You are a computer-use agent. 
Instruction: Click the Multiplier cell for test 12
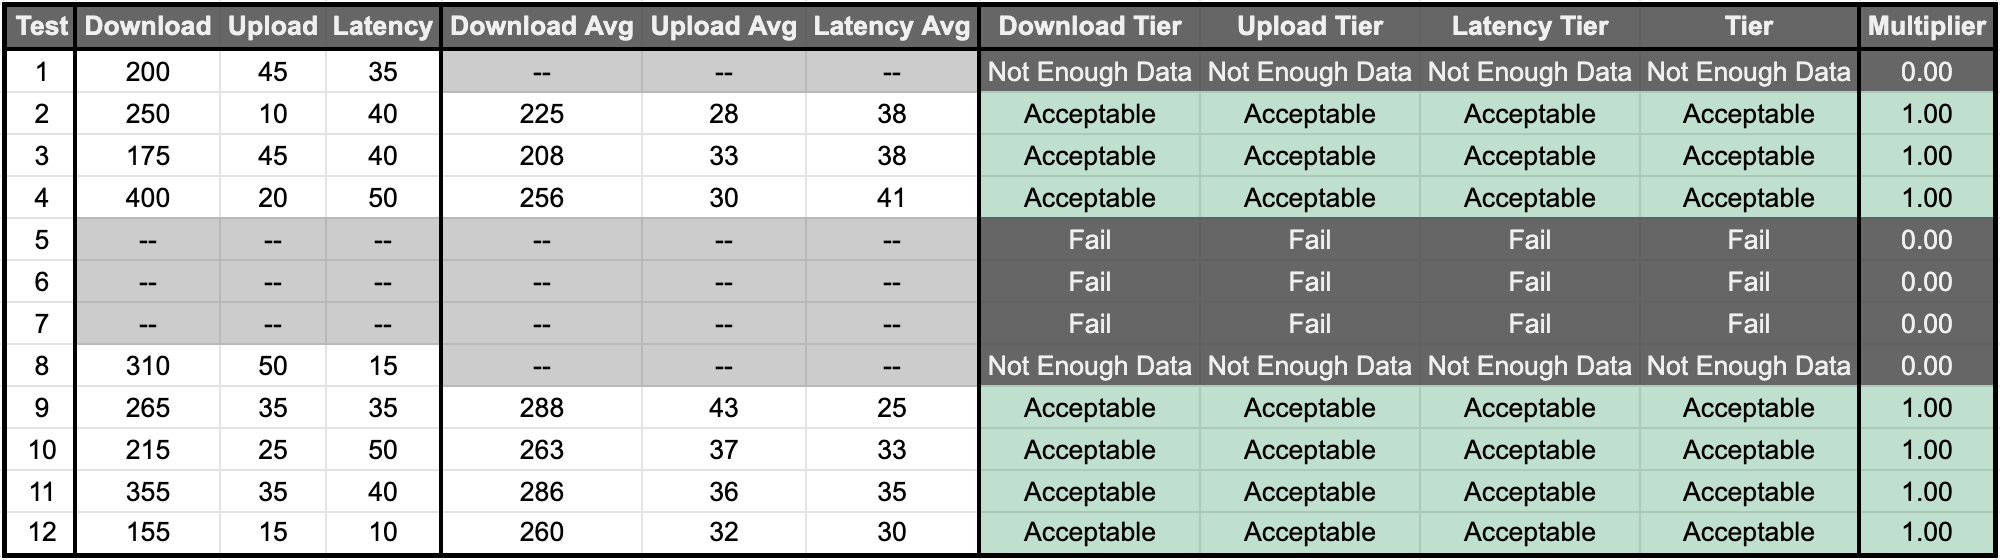pyautogui.click(x=1926, y=532)
